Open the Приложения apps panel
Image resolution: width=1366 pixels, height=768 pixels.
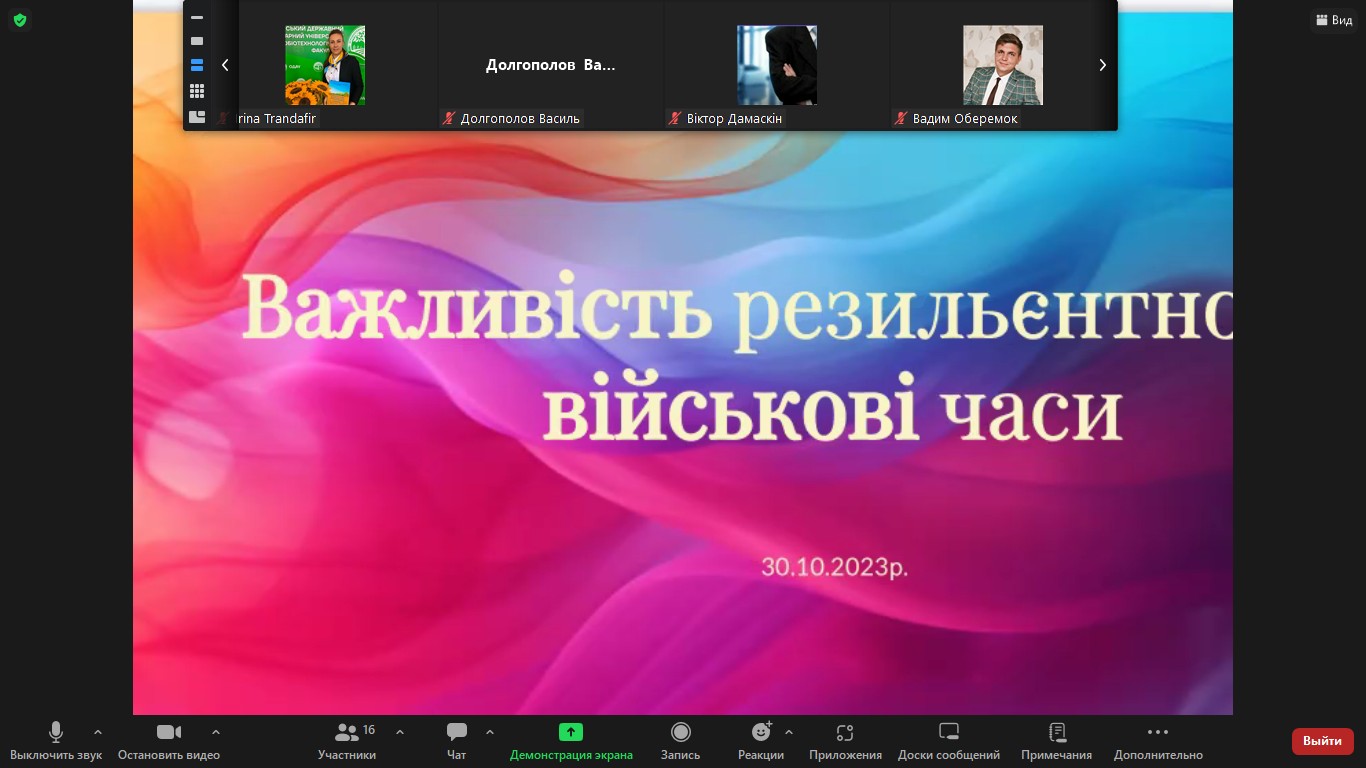coord(845,741)
